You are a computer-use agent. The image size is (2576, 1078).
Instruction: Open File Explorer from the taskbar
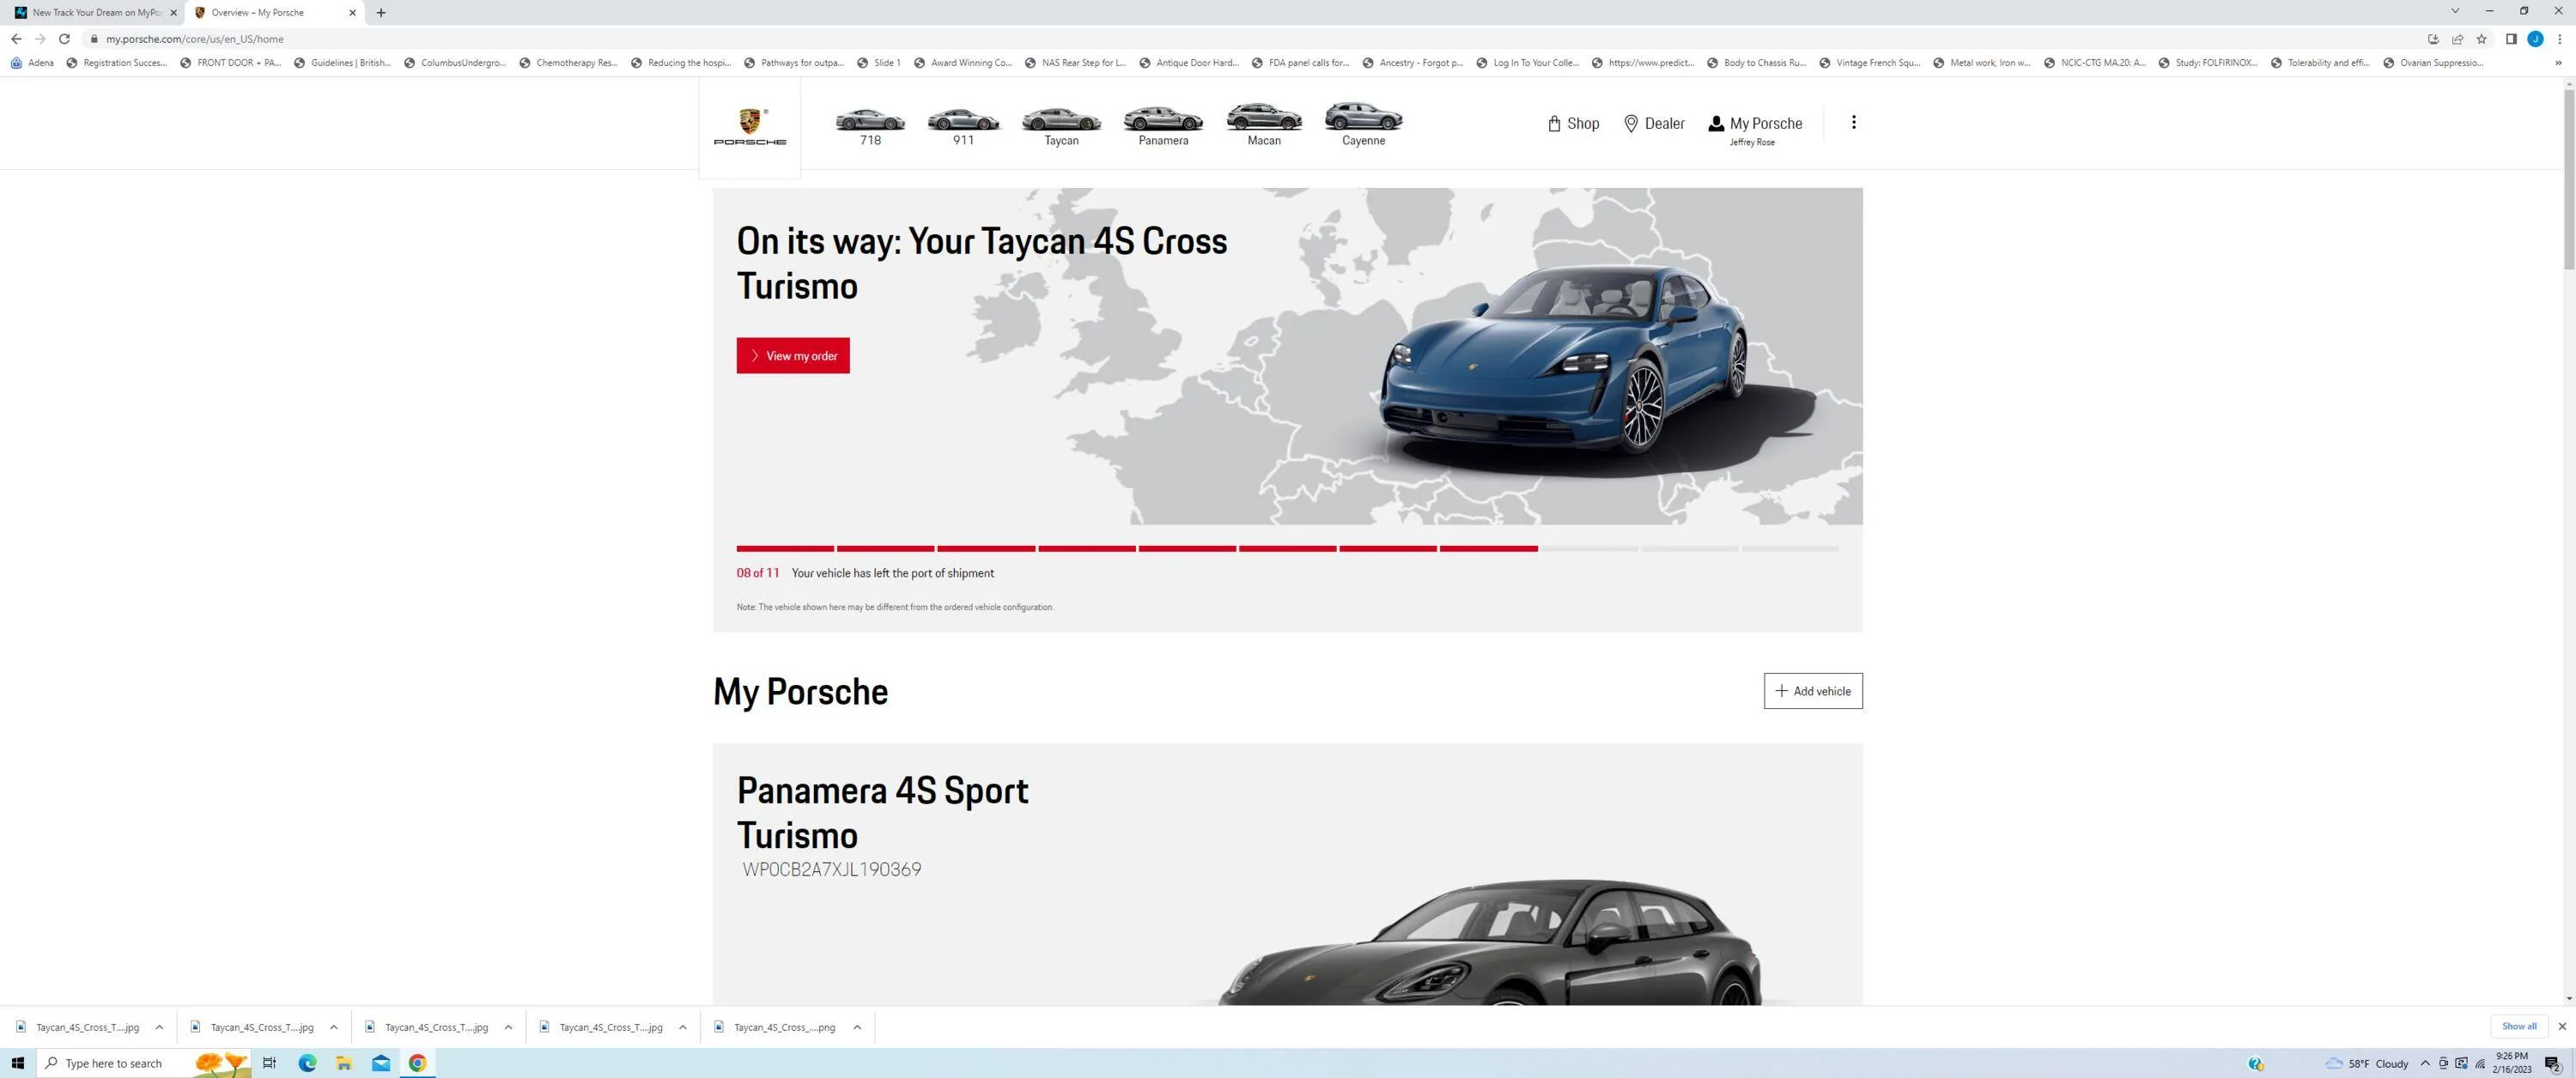coord(344,1063)
